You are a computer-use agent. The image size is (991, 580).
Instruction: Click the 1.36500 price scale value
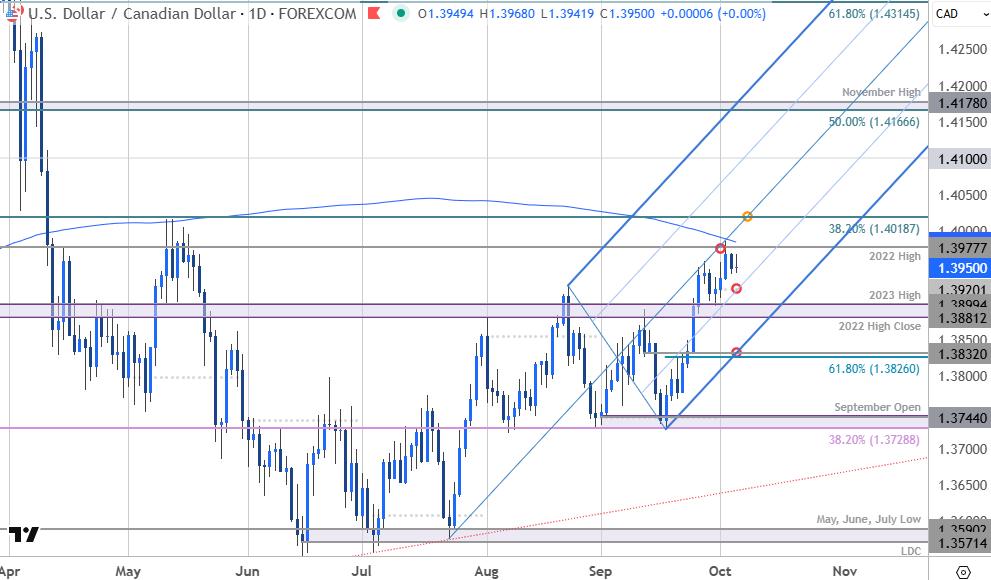pyautogui.click(x=963, y=485)
